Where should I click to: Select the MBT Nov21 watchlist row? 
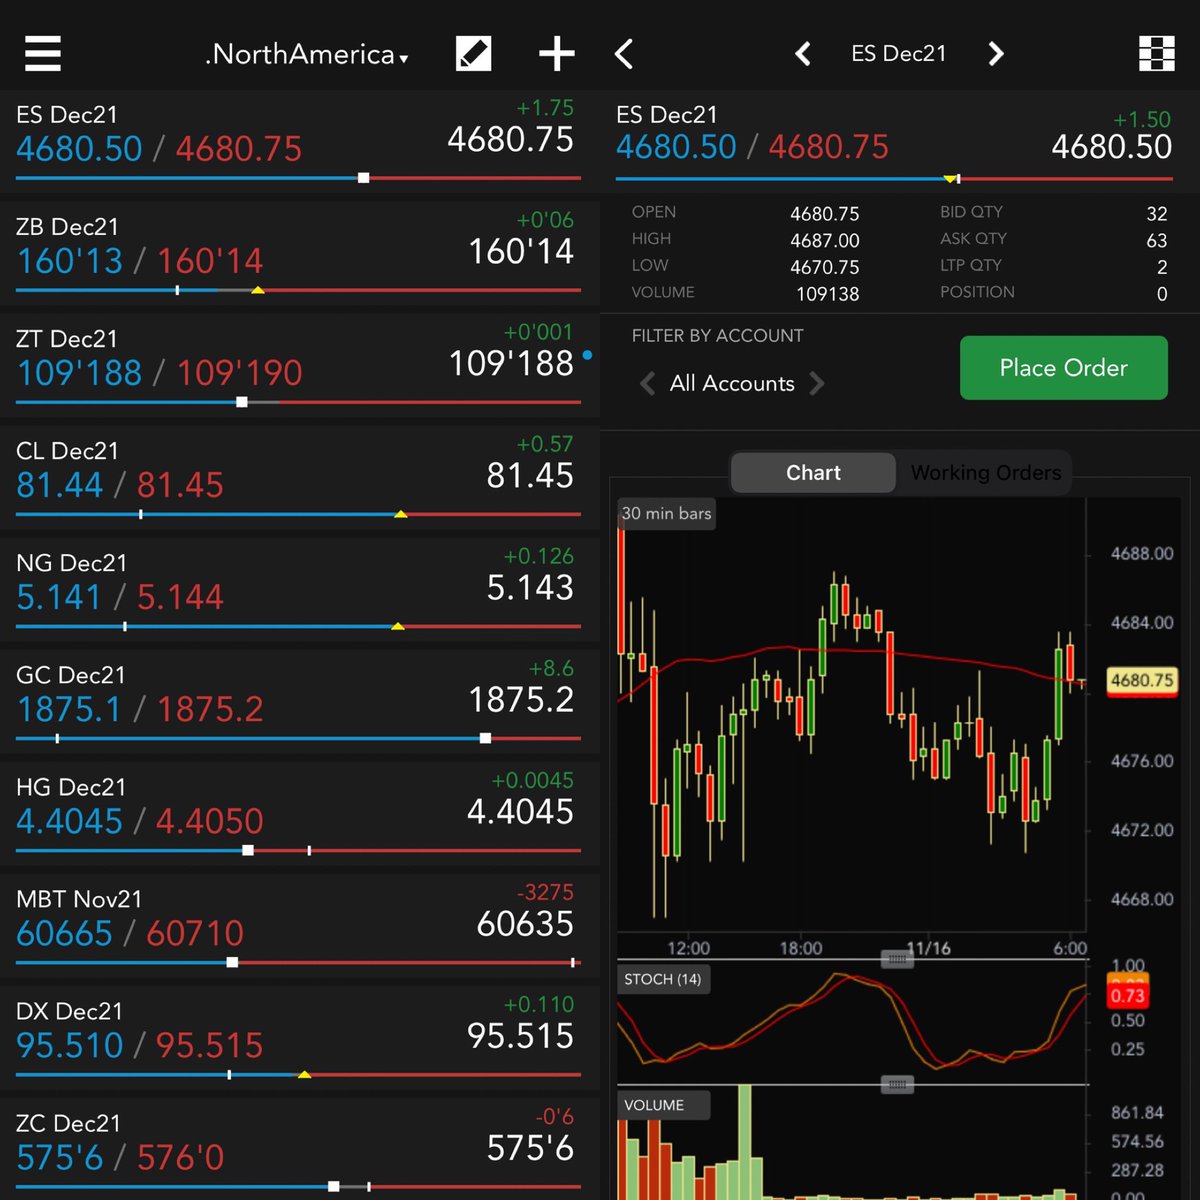point(299,925)
